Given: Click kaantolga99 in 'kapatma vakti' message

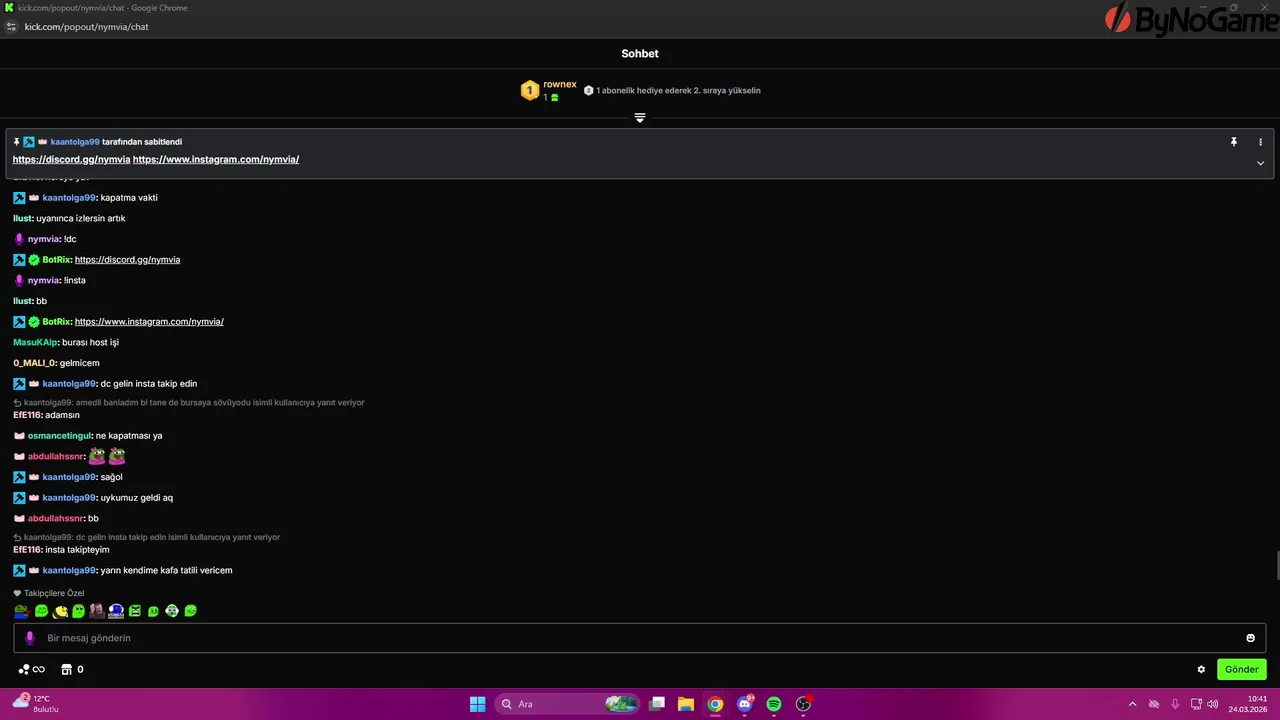Looking at the screenshot, I should (x=69, y=198).
